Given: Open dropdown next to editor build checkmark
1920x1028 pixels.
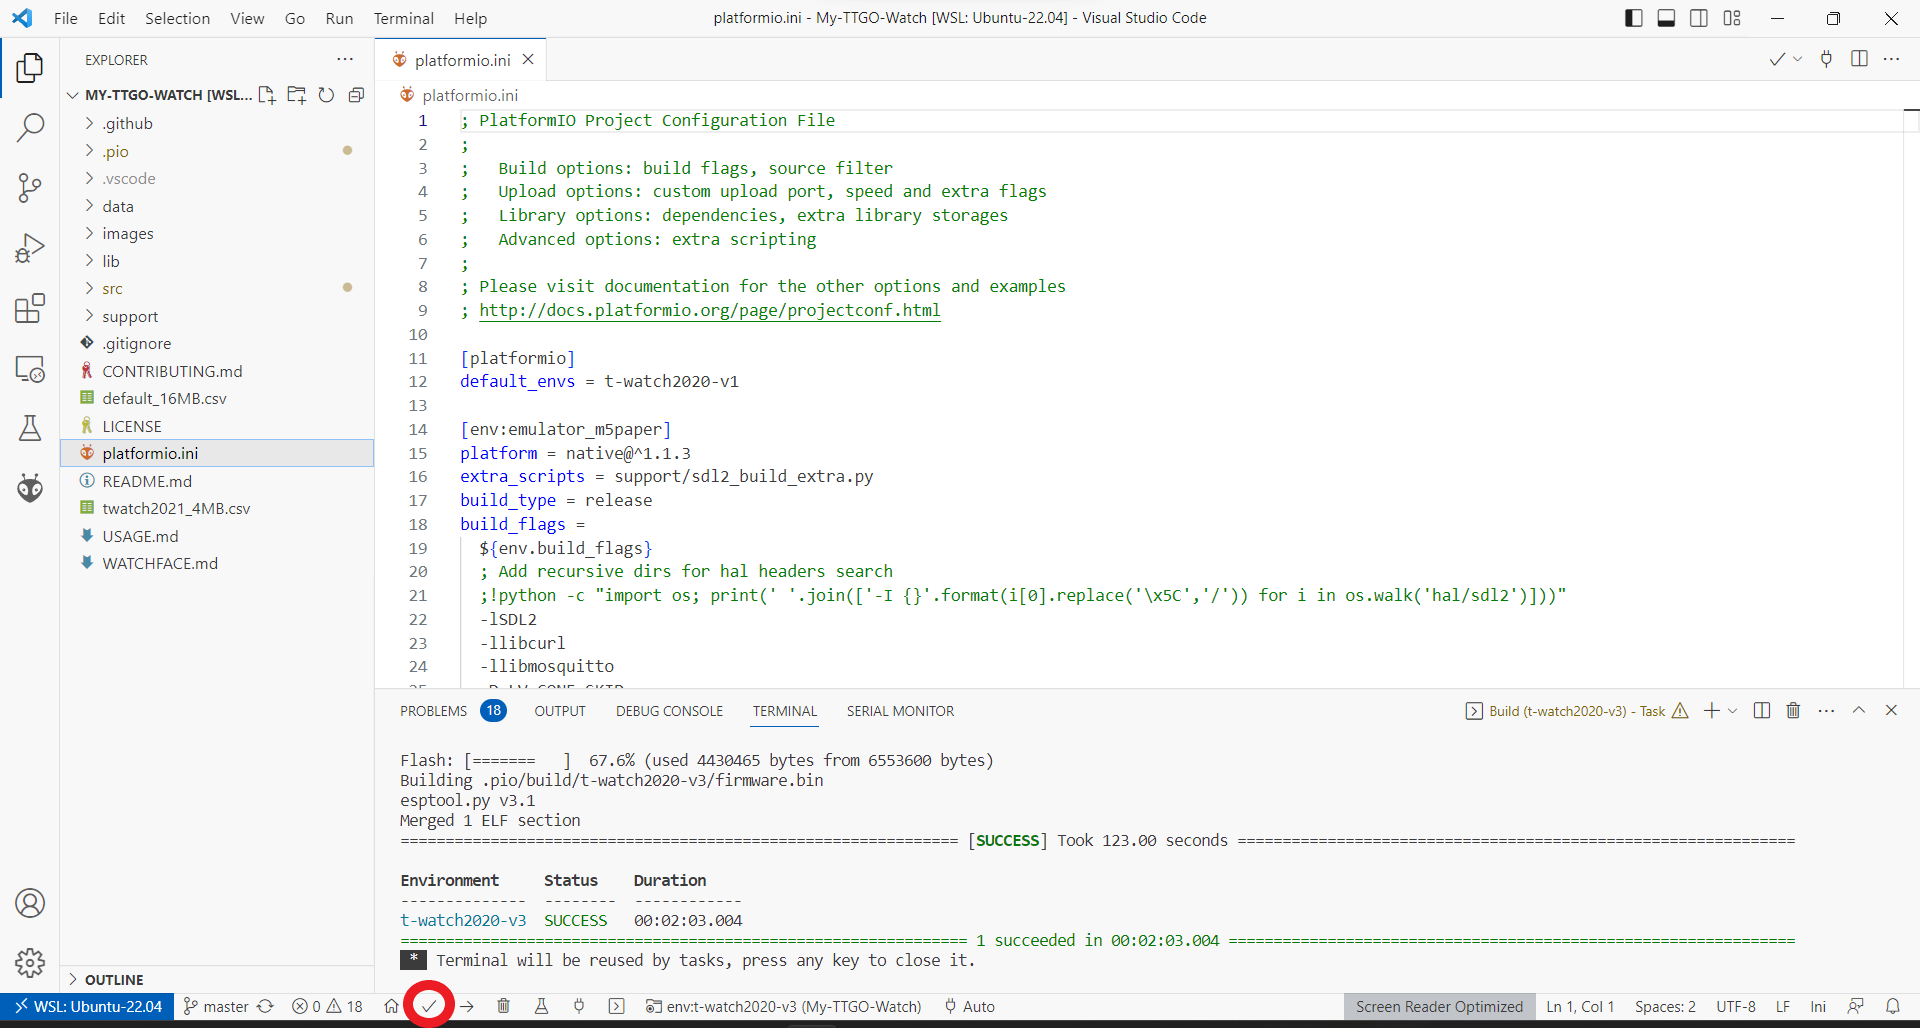Looking at the screenshot, I should pyautogui.click(x=1798, y=59).
